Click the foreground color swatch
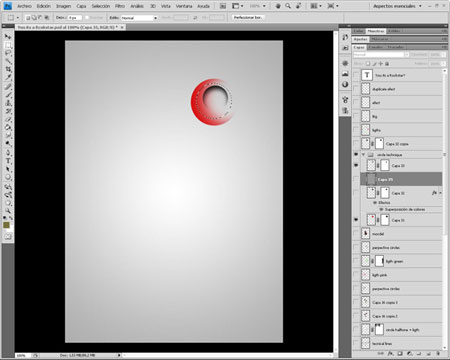 tap(6, 225)
